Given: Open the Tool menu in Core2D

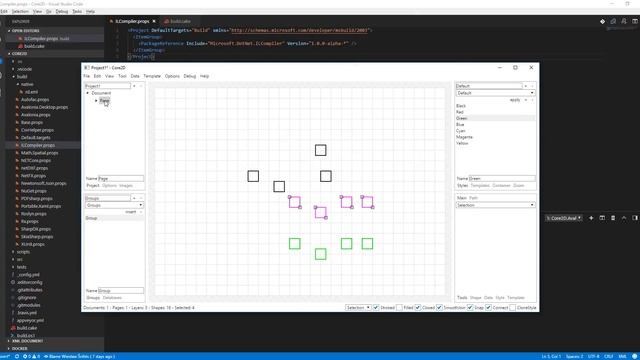Looking at the screenshot, I should click(x=122, y=76).
